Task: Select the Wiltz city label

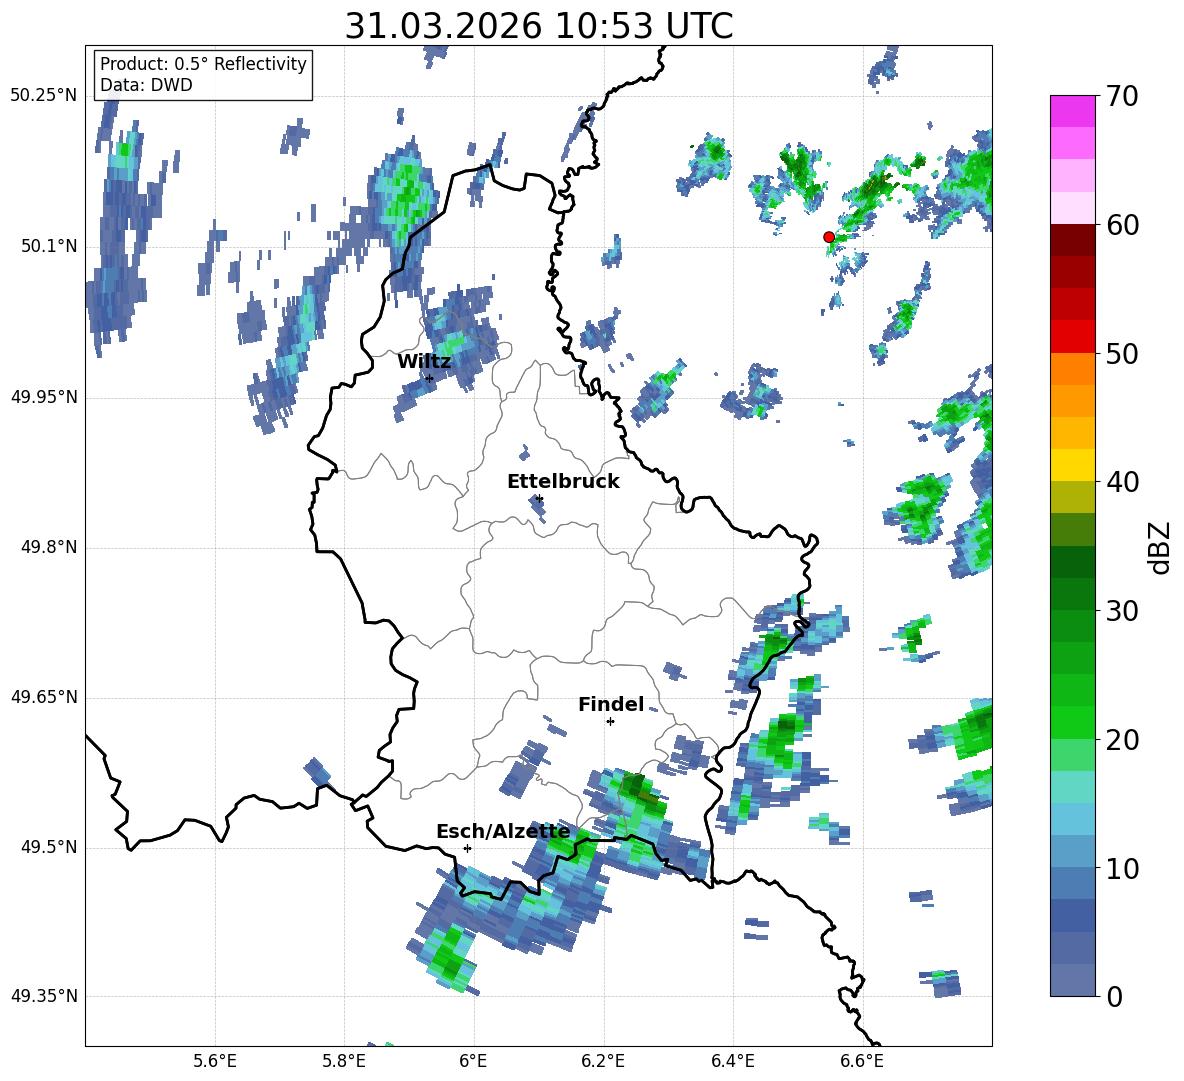Action: pyautogui.click(x=424, y=362)
